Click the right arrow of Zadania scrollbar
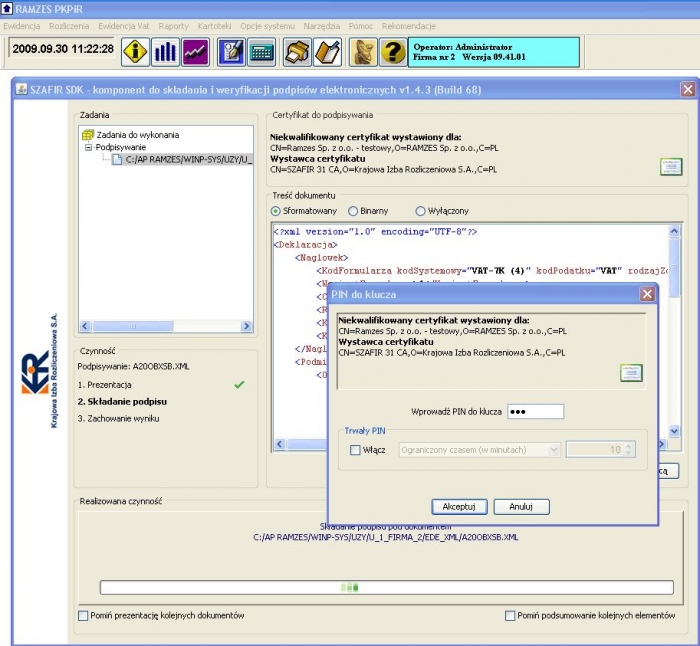This screenshot has width=700, height=646. point(246,326)
